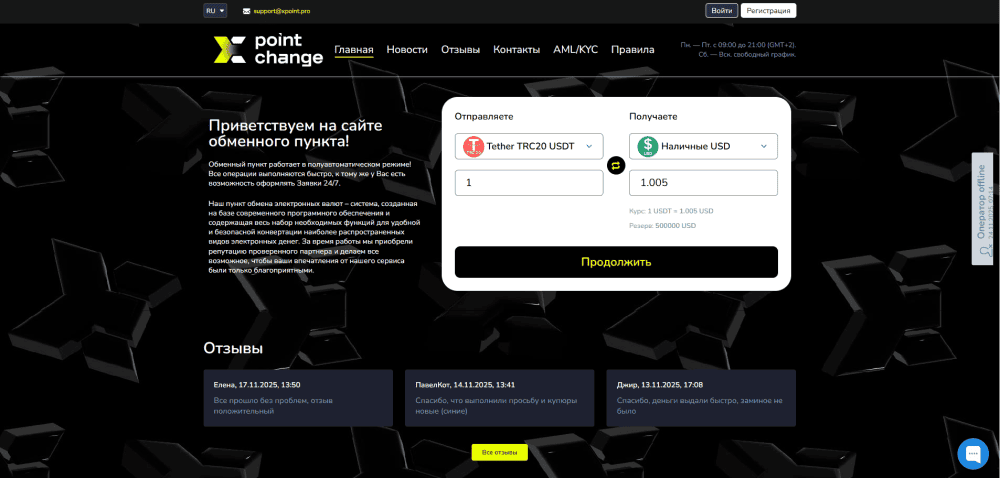Open the Оператор offline side tab
The height and width of the screenshot is (478, 1000).
pyautogui.click(x=984, y=209)
